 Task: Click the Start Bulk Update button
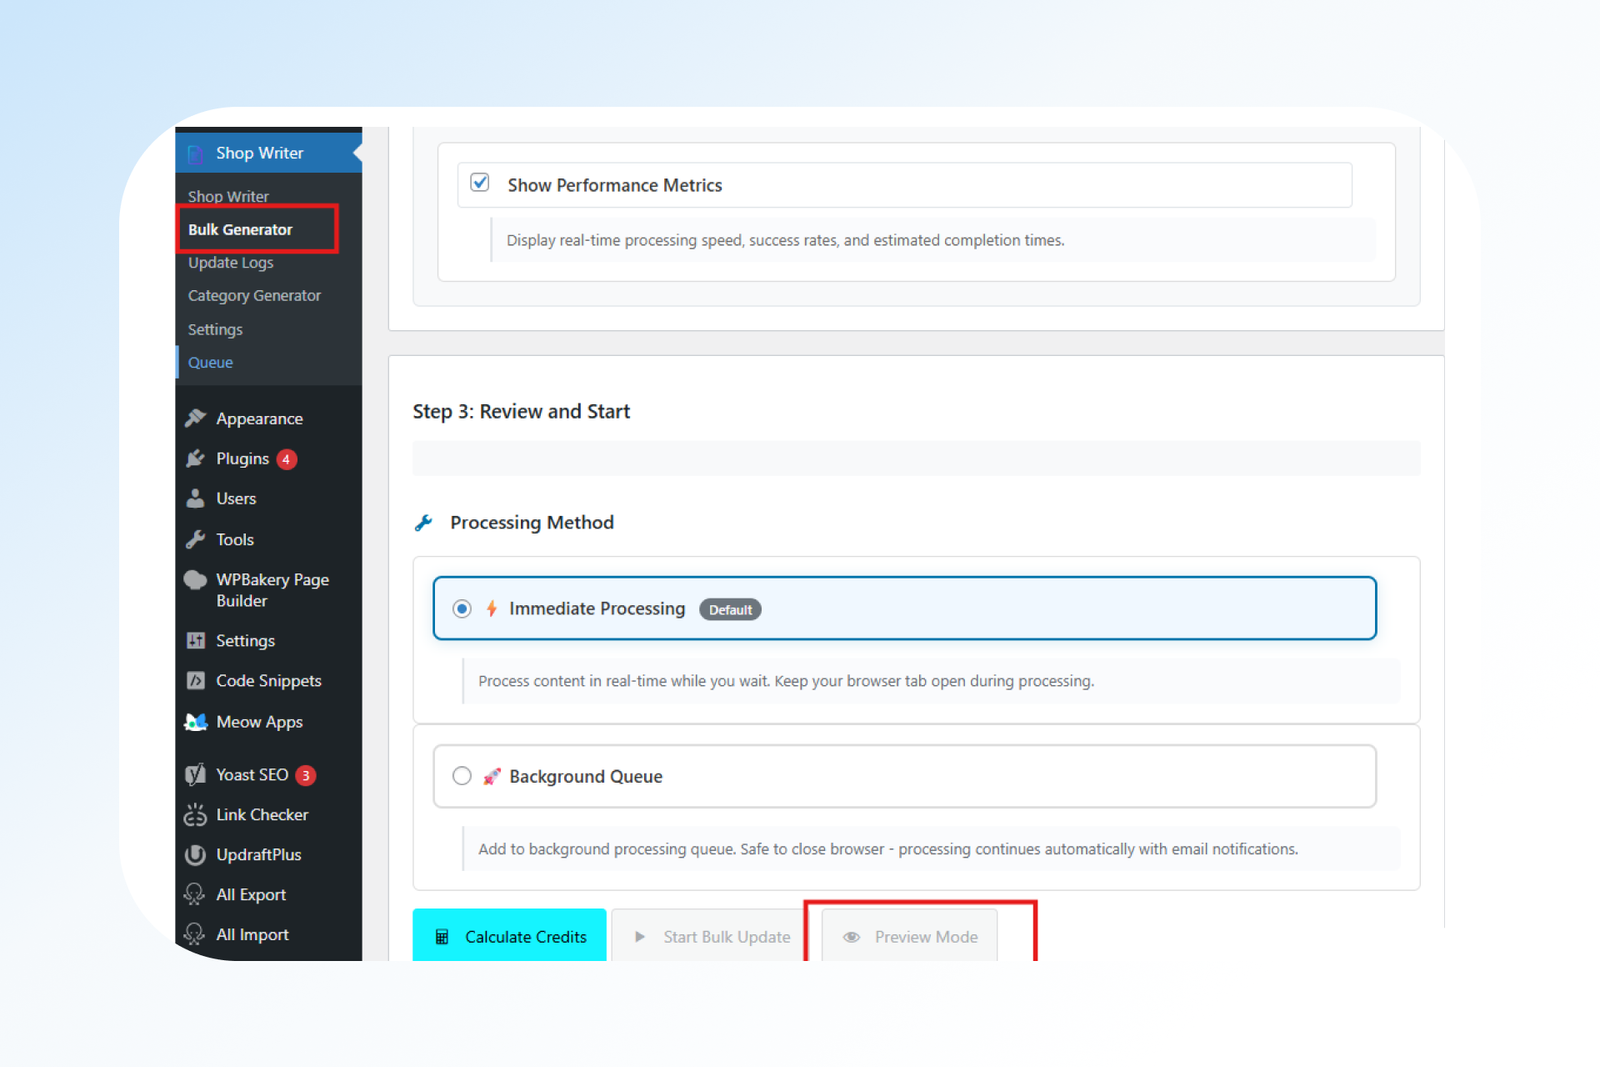pos(712,937)
